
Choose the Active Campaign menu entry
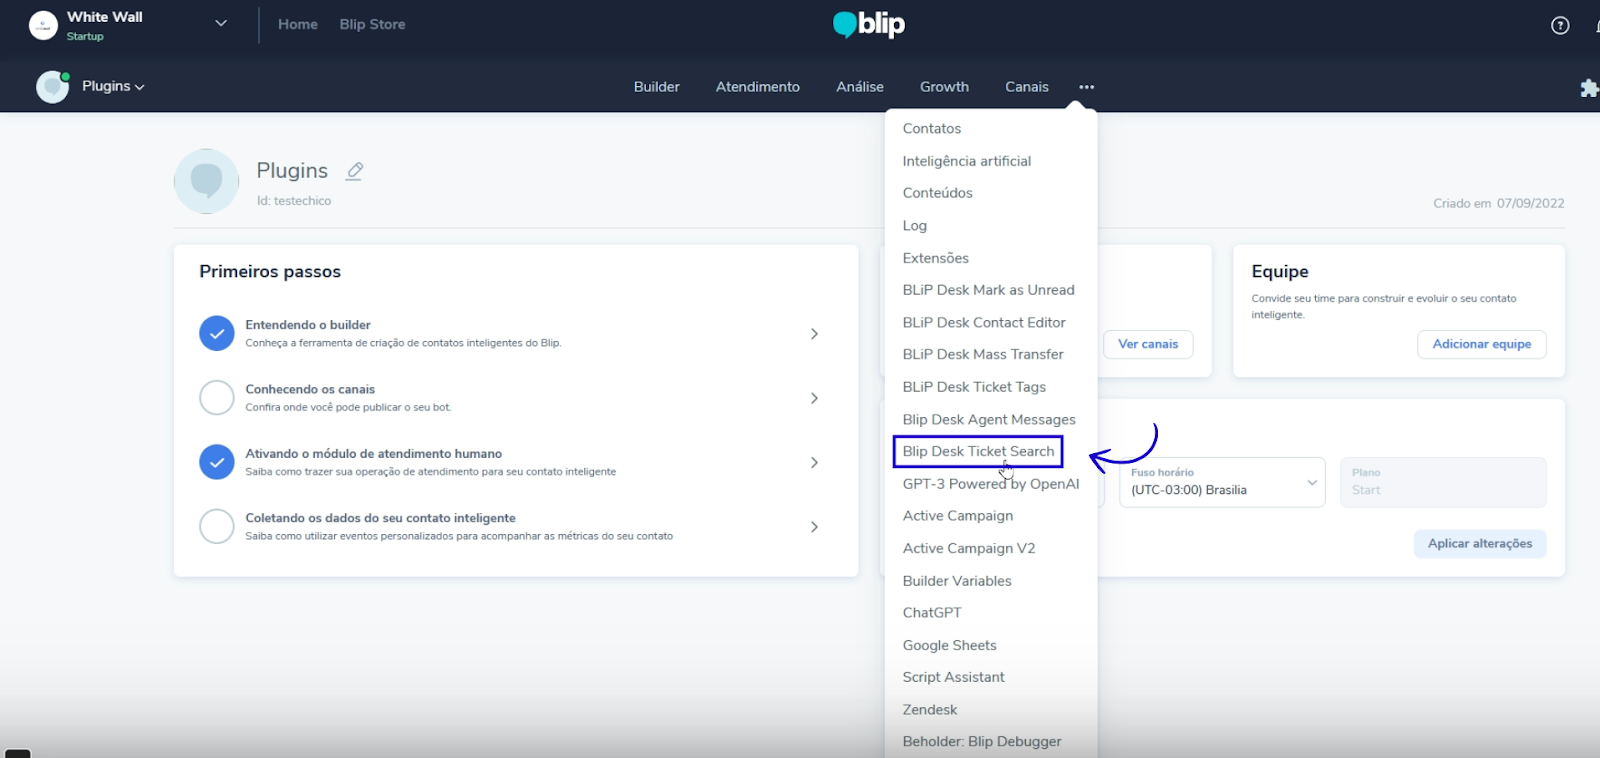pyautogui.click(x=958, y=516)
